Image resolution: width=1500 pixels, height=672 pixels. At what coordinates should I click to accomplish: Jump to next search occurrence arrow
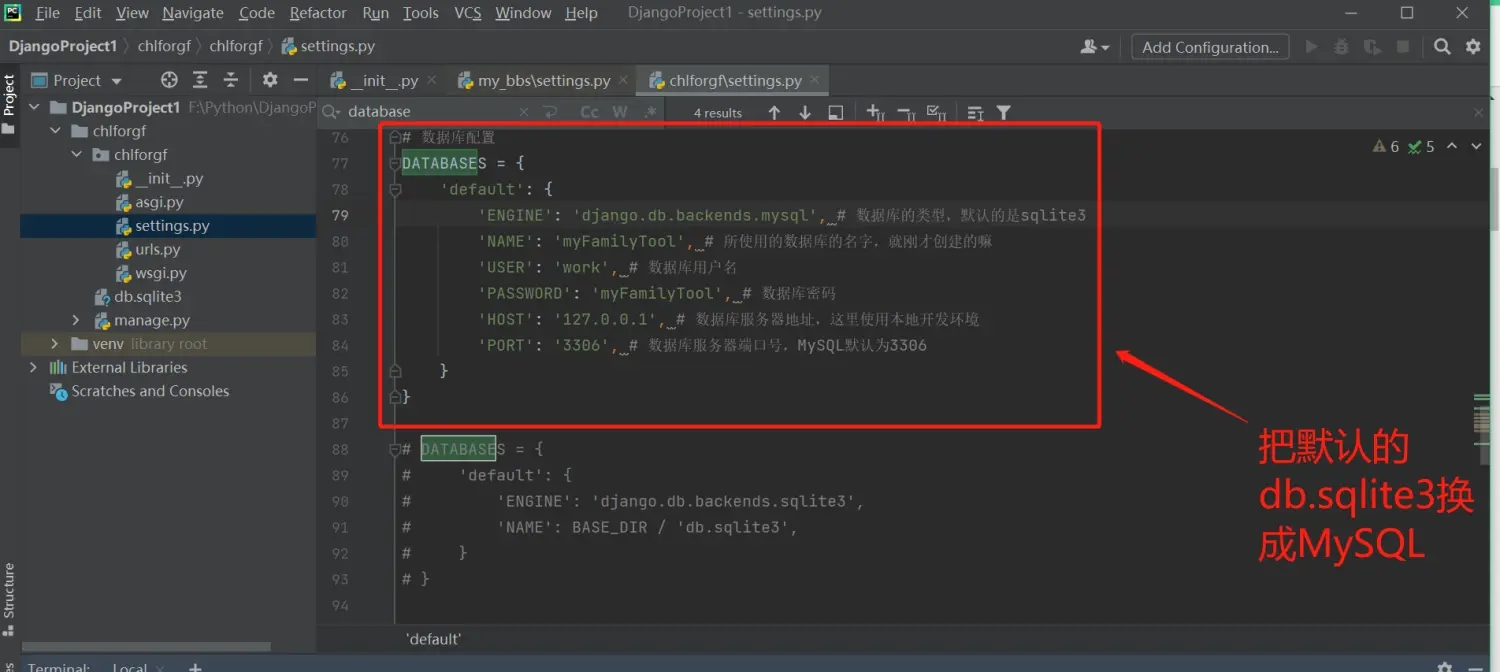click(805, 112)
